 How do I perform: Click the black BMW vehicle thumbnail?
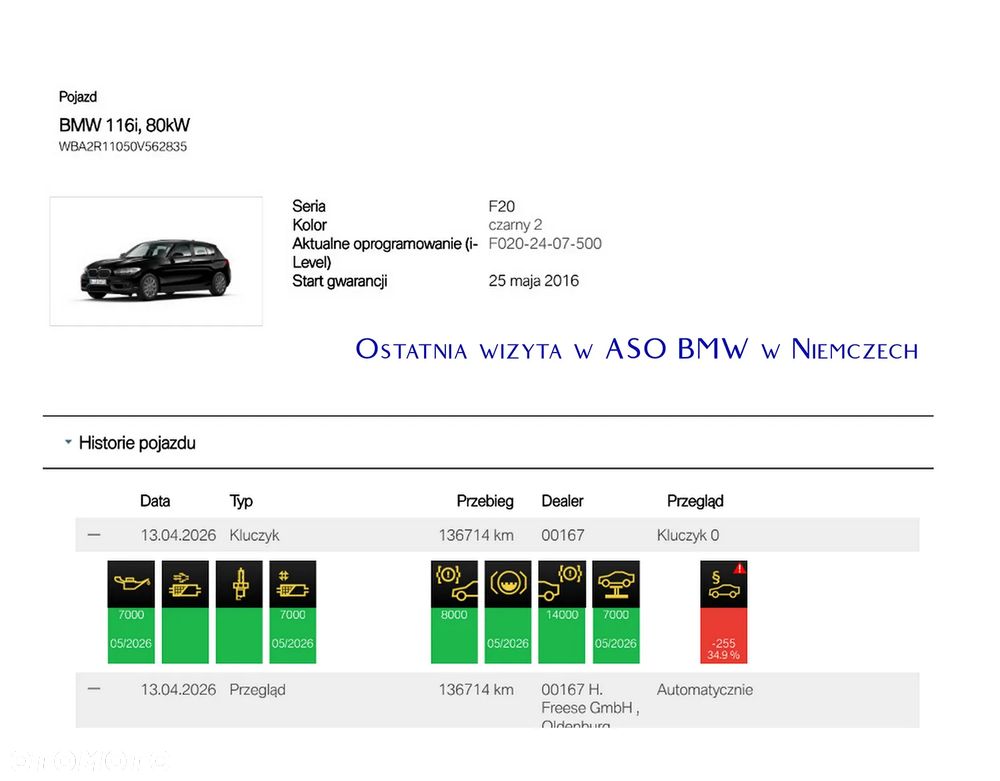click(x=156, y=261)
